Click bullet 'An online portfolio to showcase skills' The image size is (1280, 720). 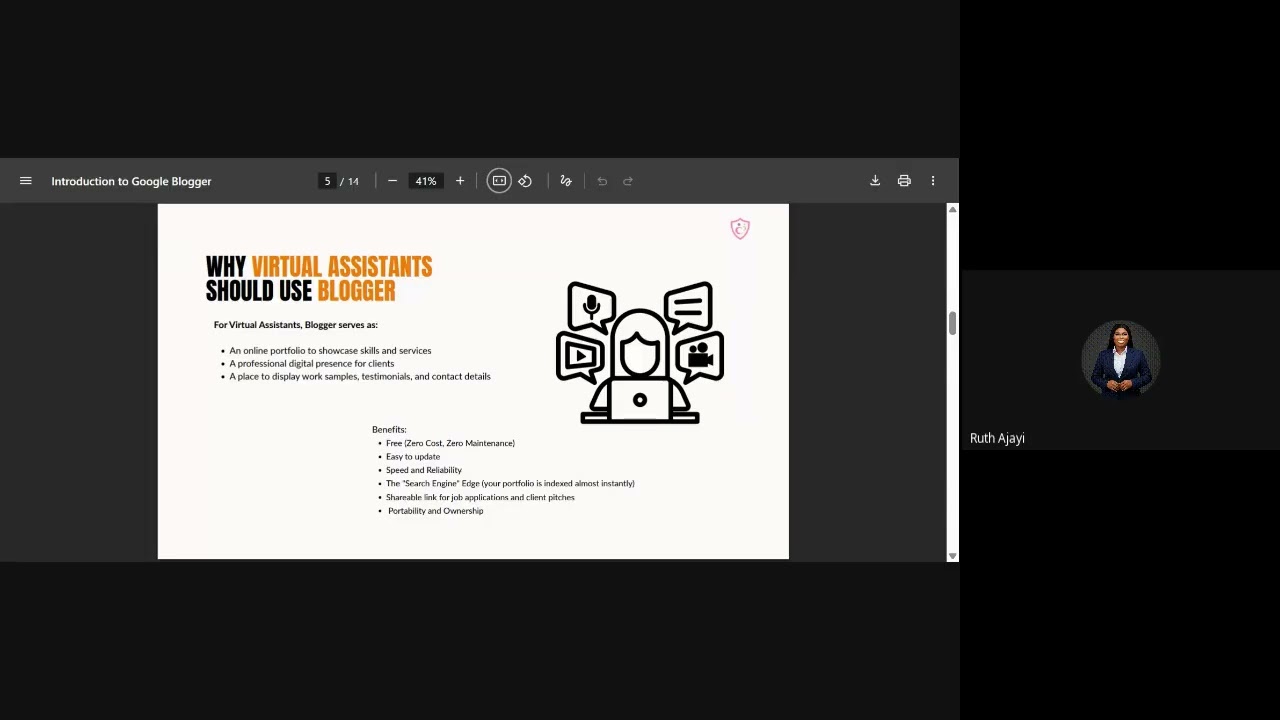[330, 350]
